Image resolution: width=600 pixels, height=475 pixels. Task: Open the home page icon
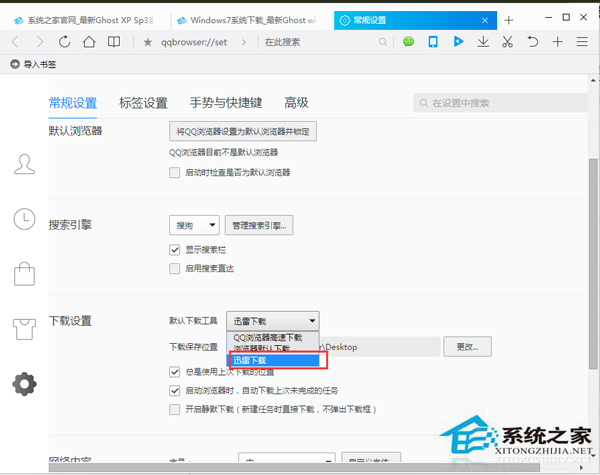pos(89,42)
